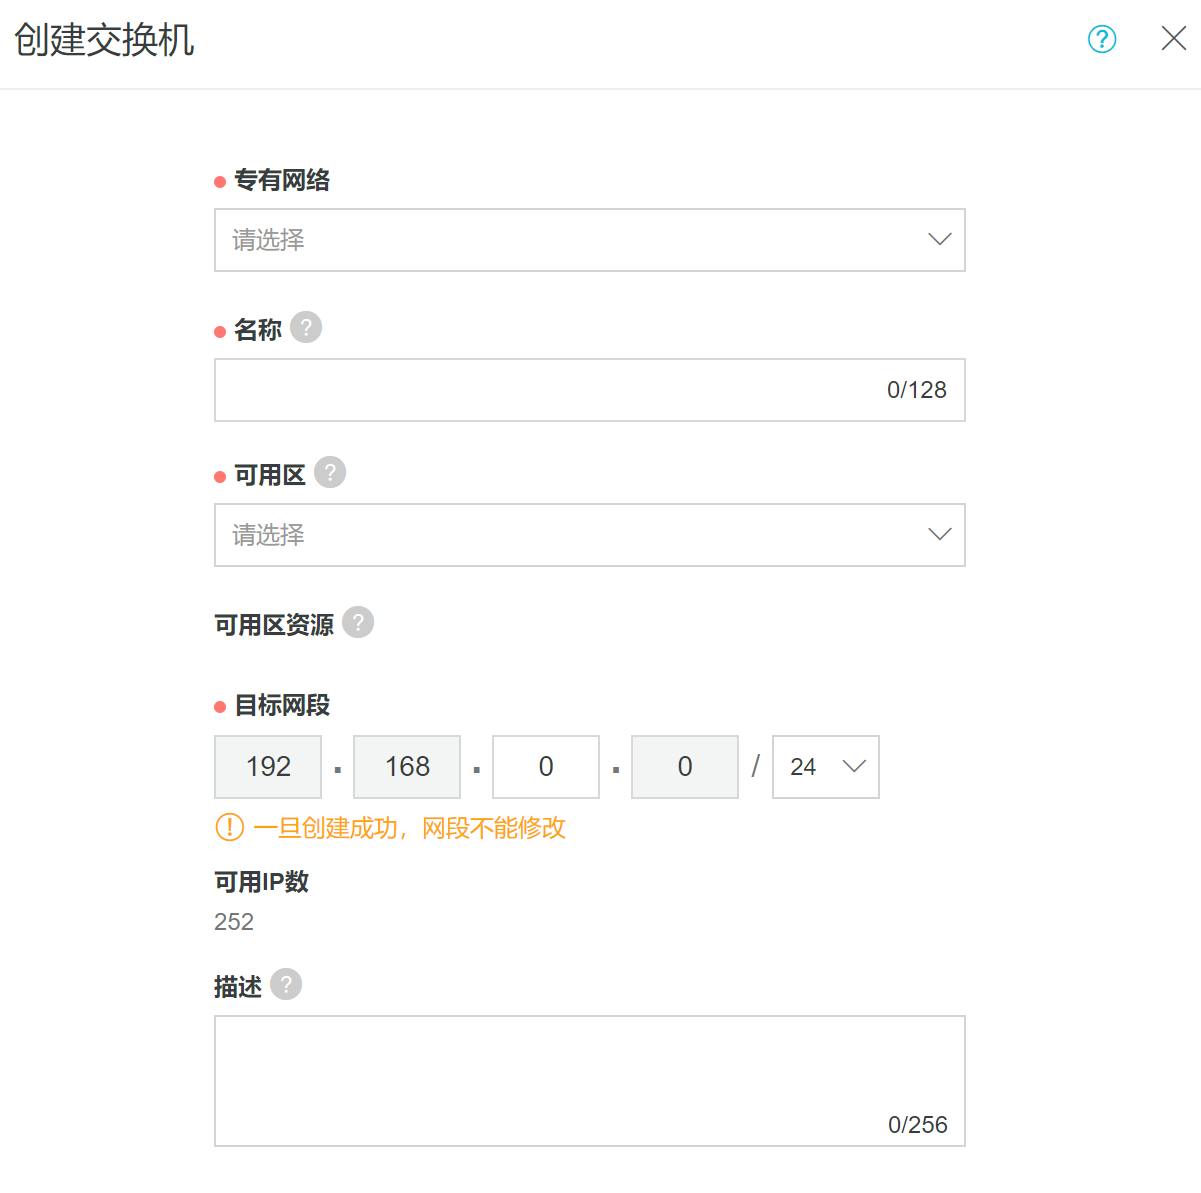
Task: Click inside the 描述 text area
Action: [x=589, y=1070]
